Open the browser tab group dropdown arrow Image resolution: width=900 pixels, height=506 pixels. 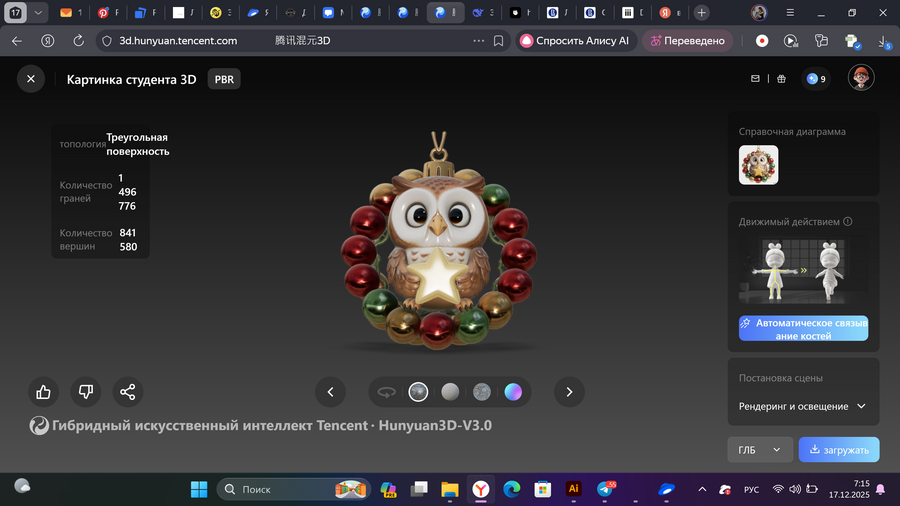38,13
